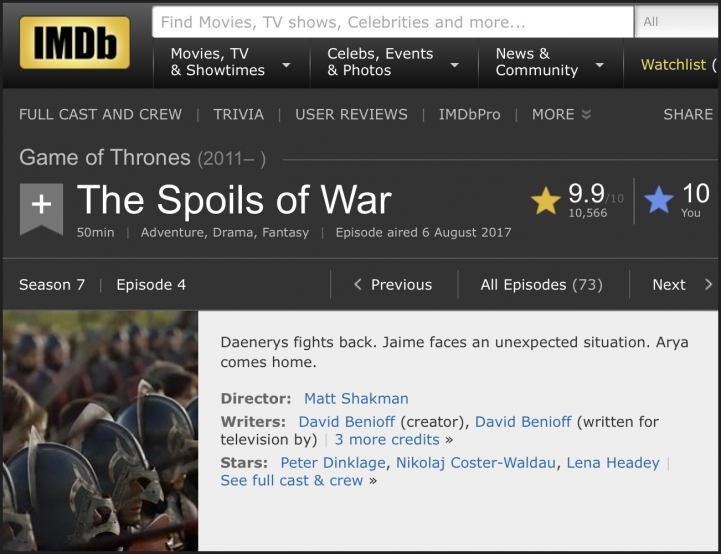This screenshot has height=554, width=721.
Task: Click the search input field
Action: pos(392,22)
